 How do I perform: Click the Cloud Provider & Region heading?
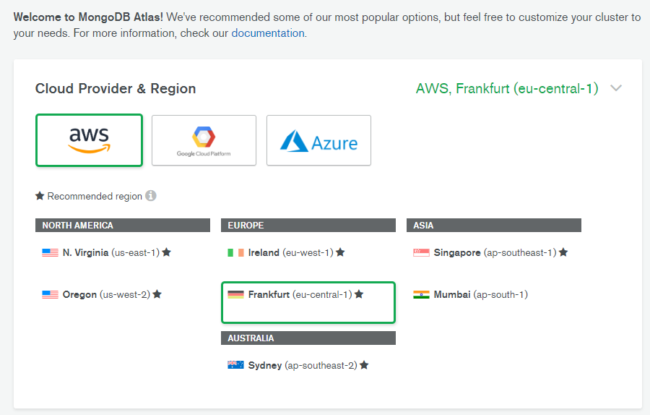116,89
